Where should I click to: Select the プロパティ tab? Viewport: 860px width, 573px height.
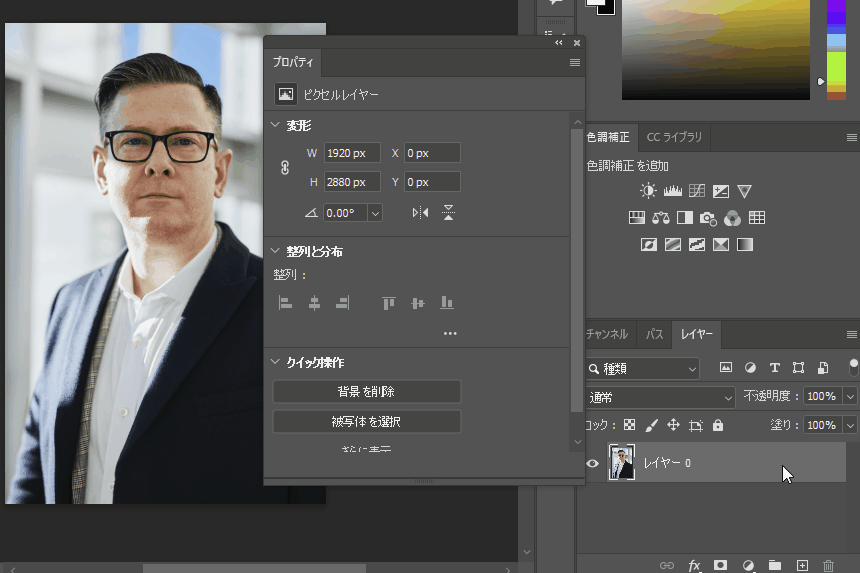click(293, 63)
